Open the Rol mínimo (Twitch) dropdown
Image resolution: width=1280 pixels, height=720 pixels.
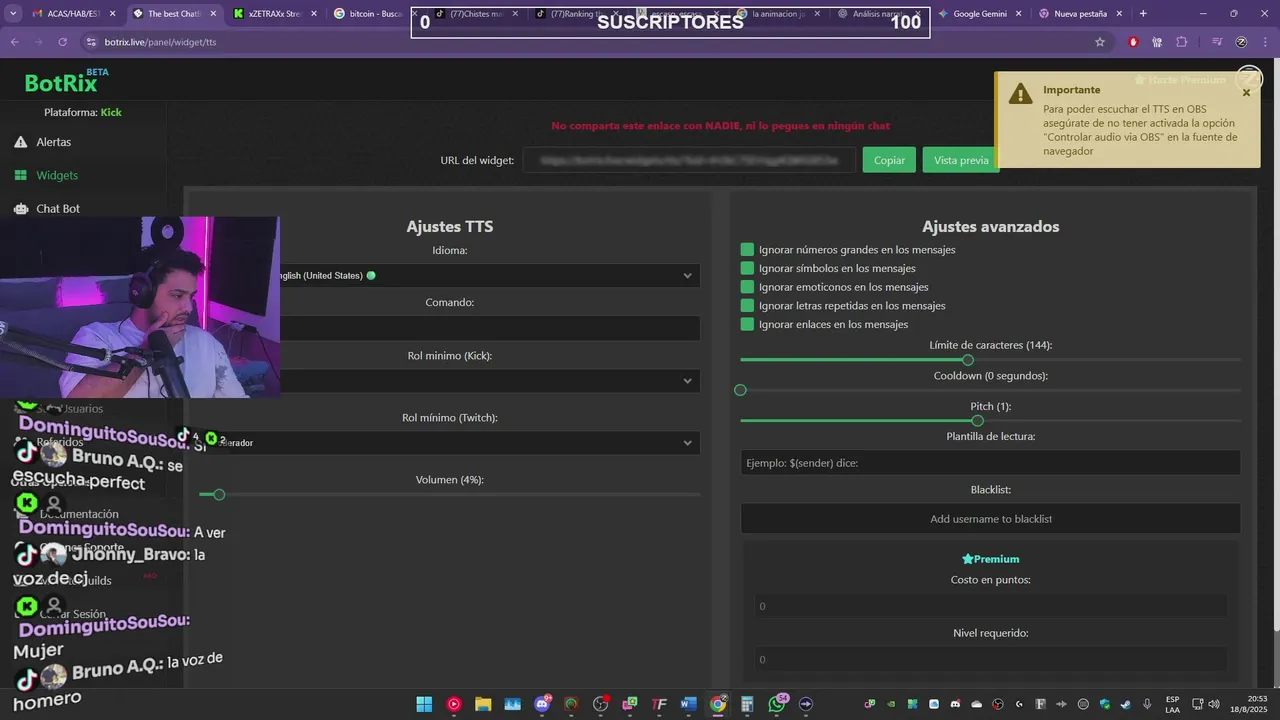(x=449, y=442)
